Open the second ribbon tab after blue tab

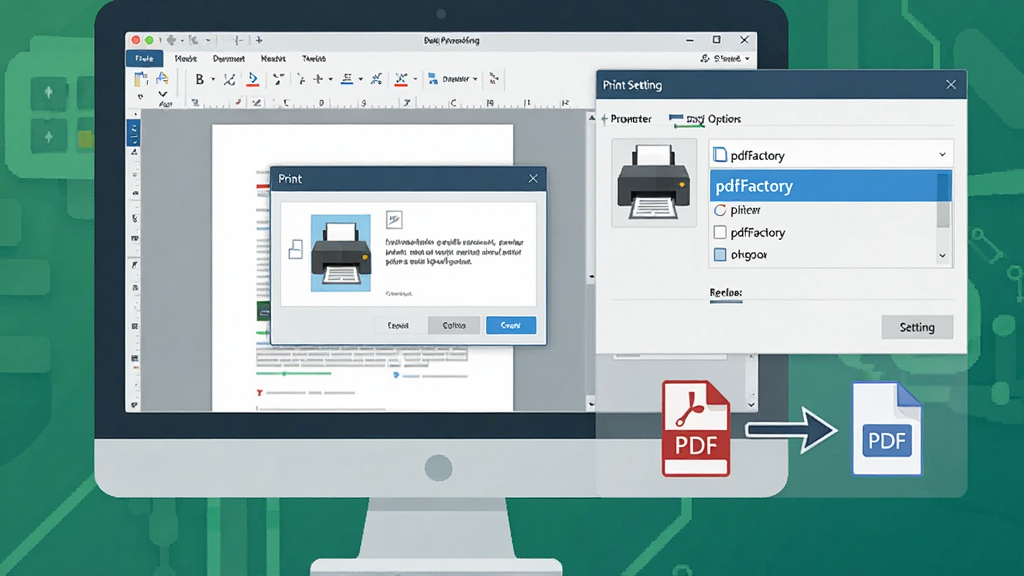coord(186,59)
